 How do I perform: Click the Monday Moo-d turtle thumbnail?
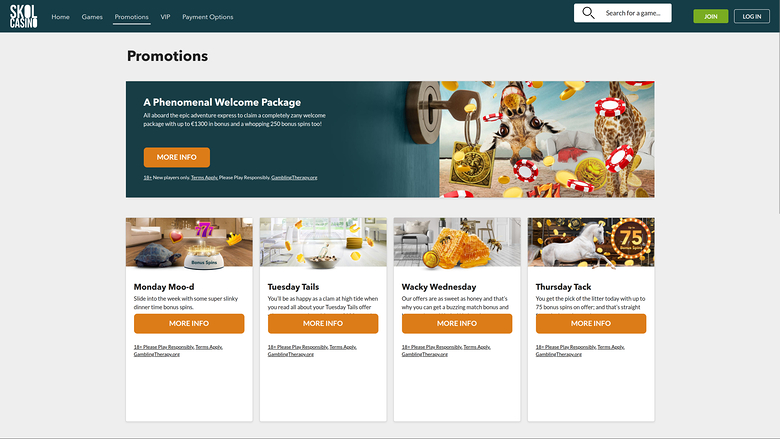(x=189, y=243)
